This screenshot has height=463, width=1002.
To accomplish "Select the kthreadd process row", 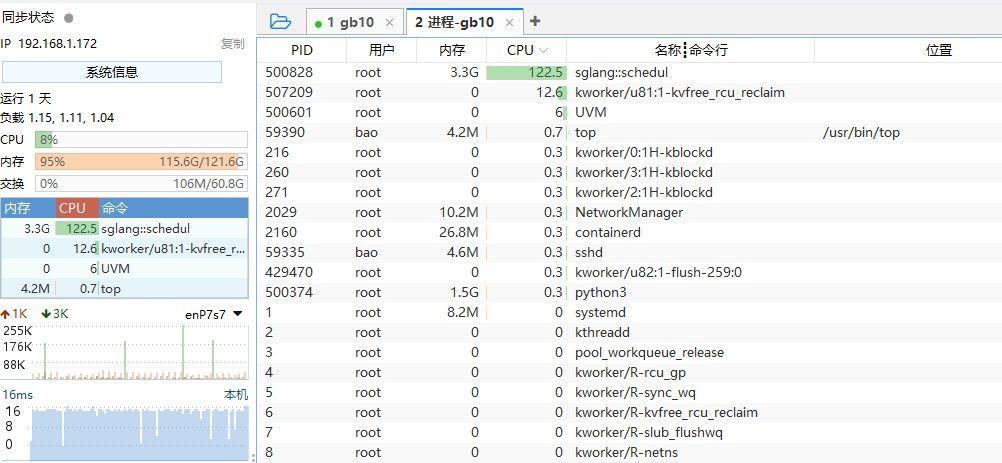I will [629, 333].
